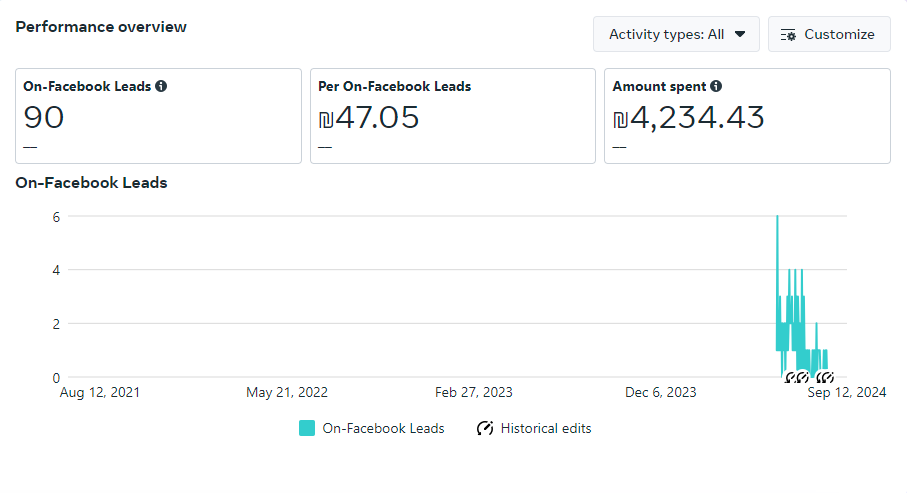This screenshot has width=907, height=493.
Task: Open the Activity types: All dropdown
Action: click(x=676, y=34)
